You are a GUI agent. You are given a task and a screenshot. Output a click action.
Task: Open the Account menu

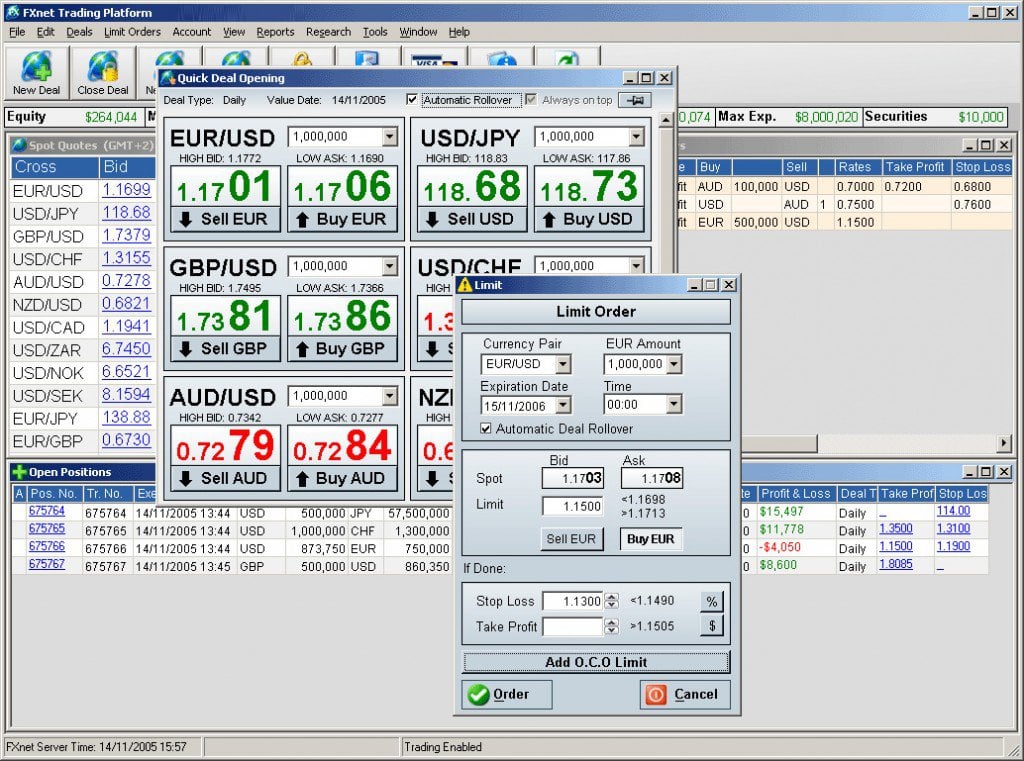pyautogui.click(x=191, y=32)
